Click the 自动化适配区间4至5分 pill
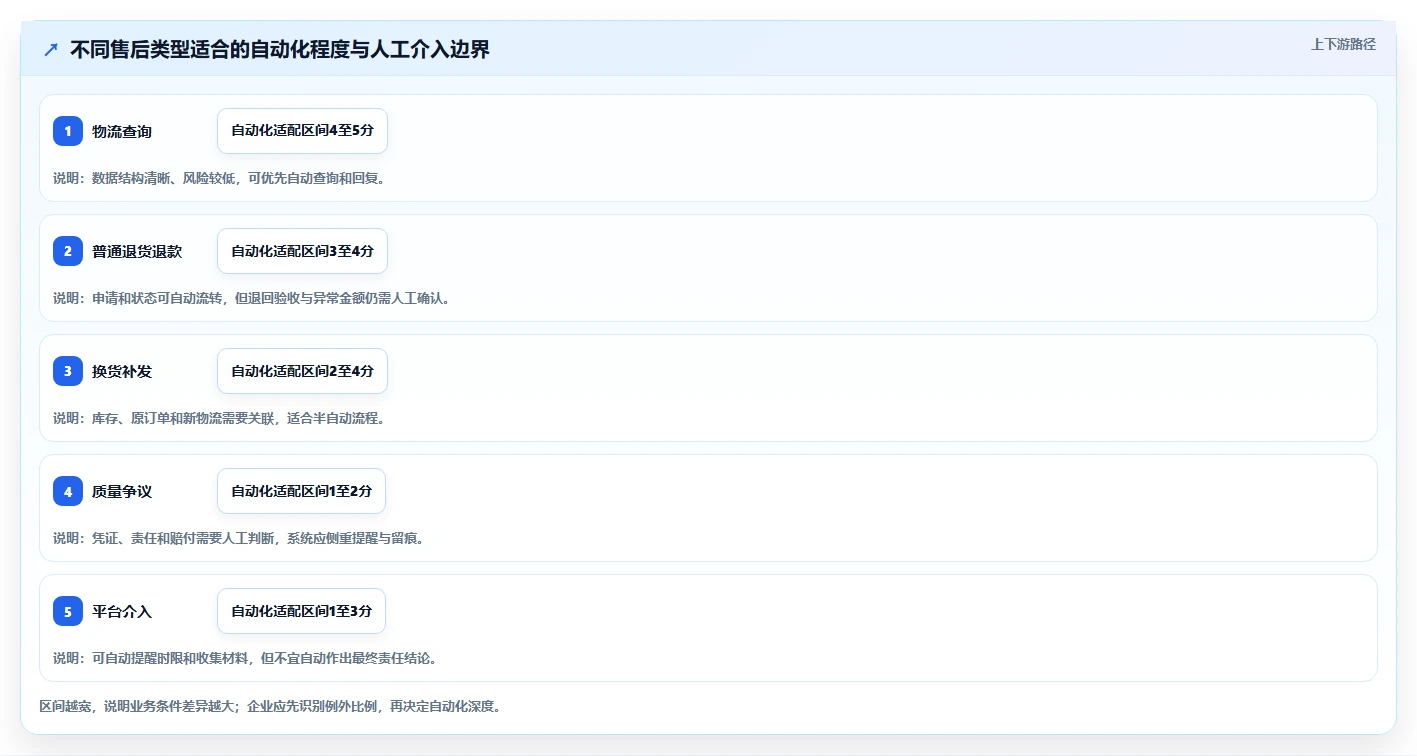Viewport: 1417px width, 756px height. click(x=302, y=131)
